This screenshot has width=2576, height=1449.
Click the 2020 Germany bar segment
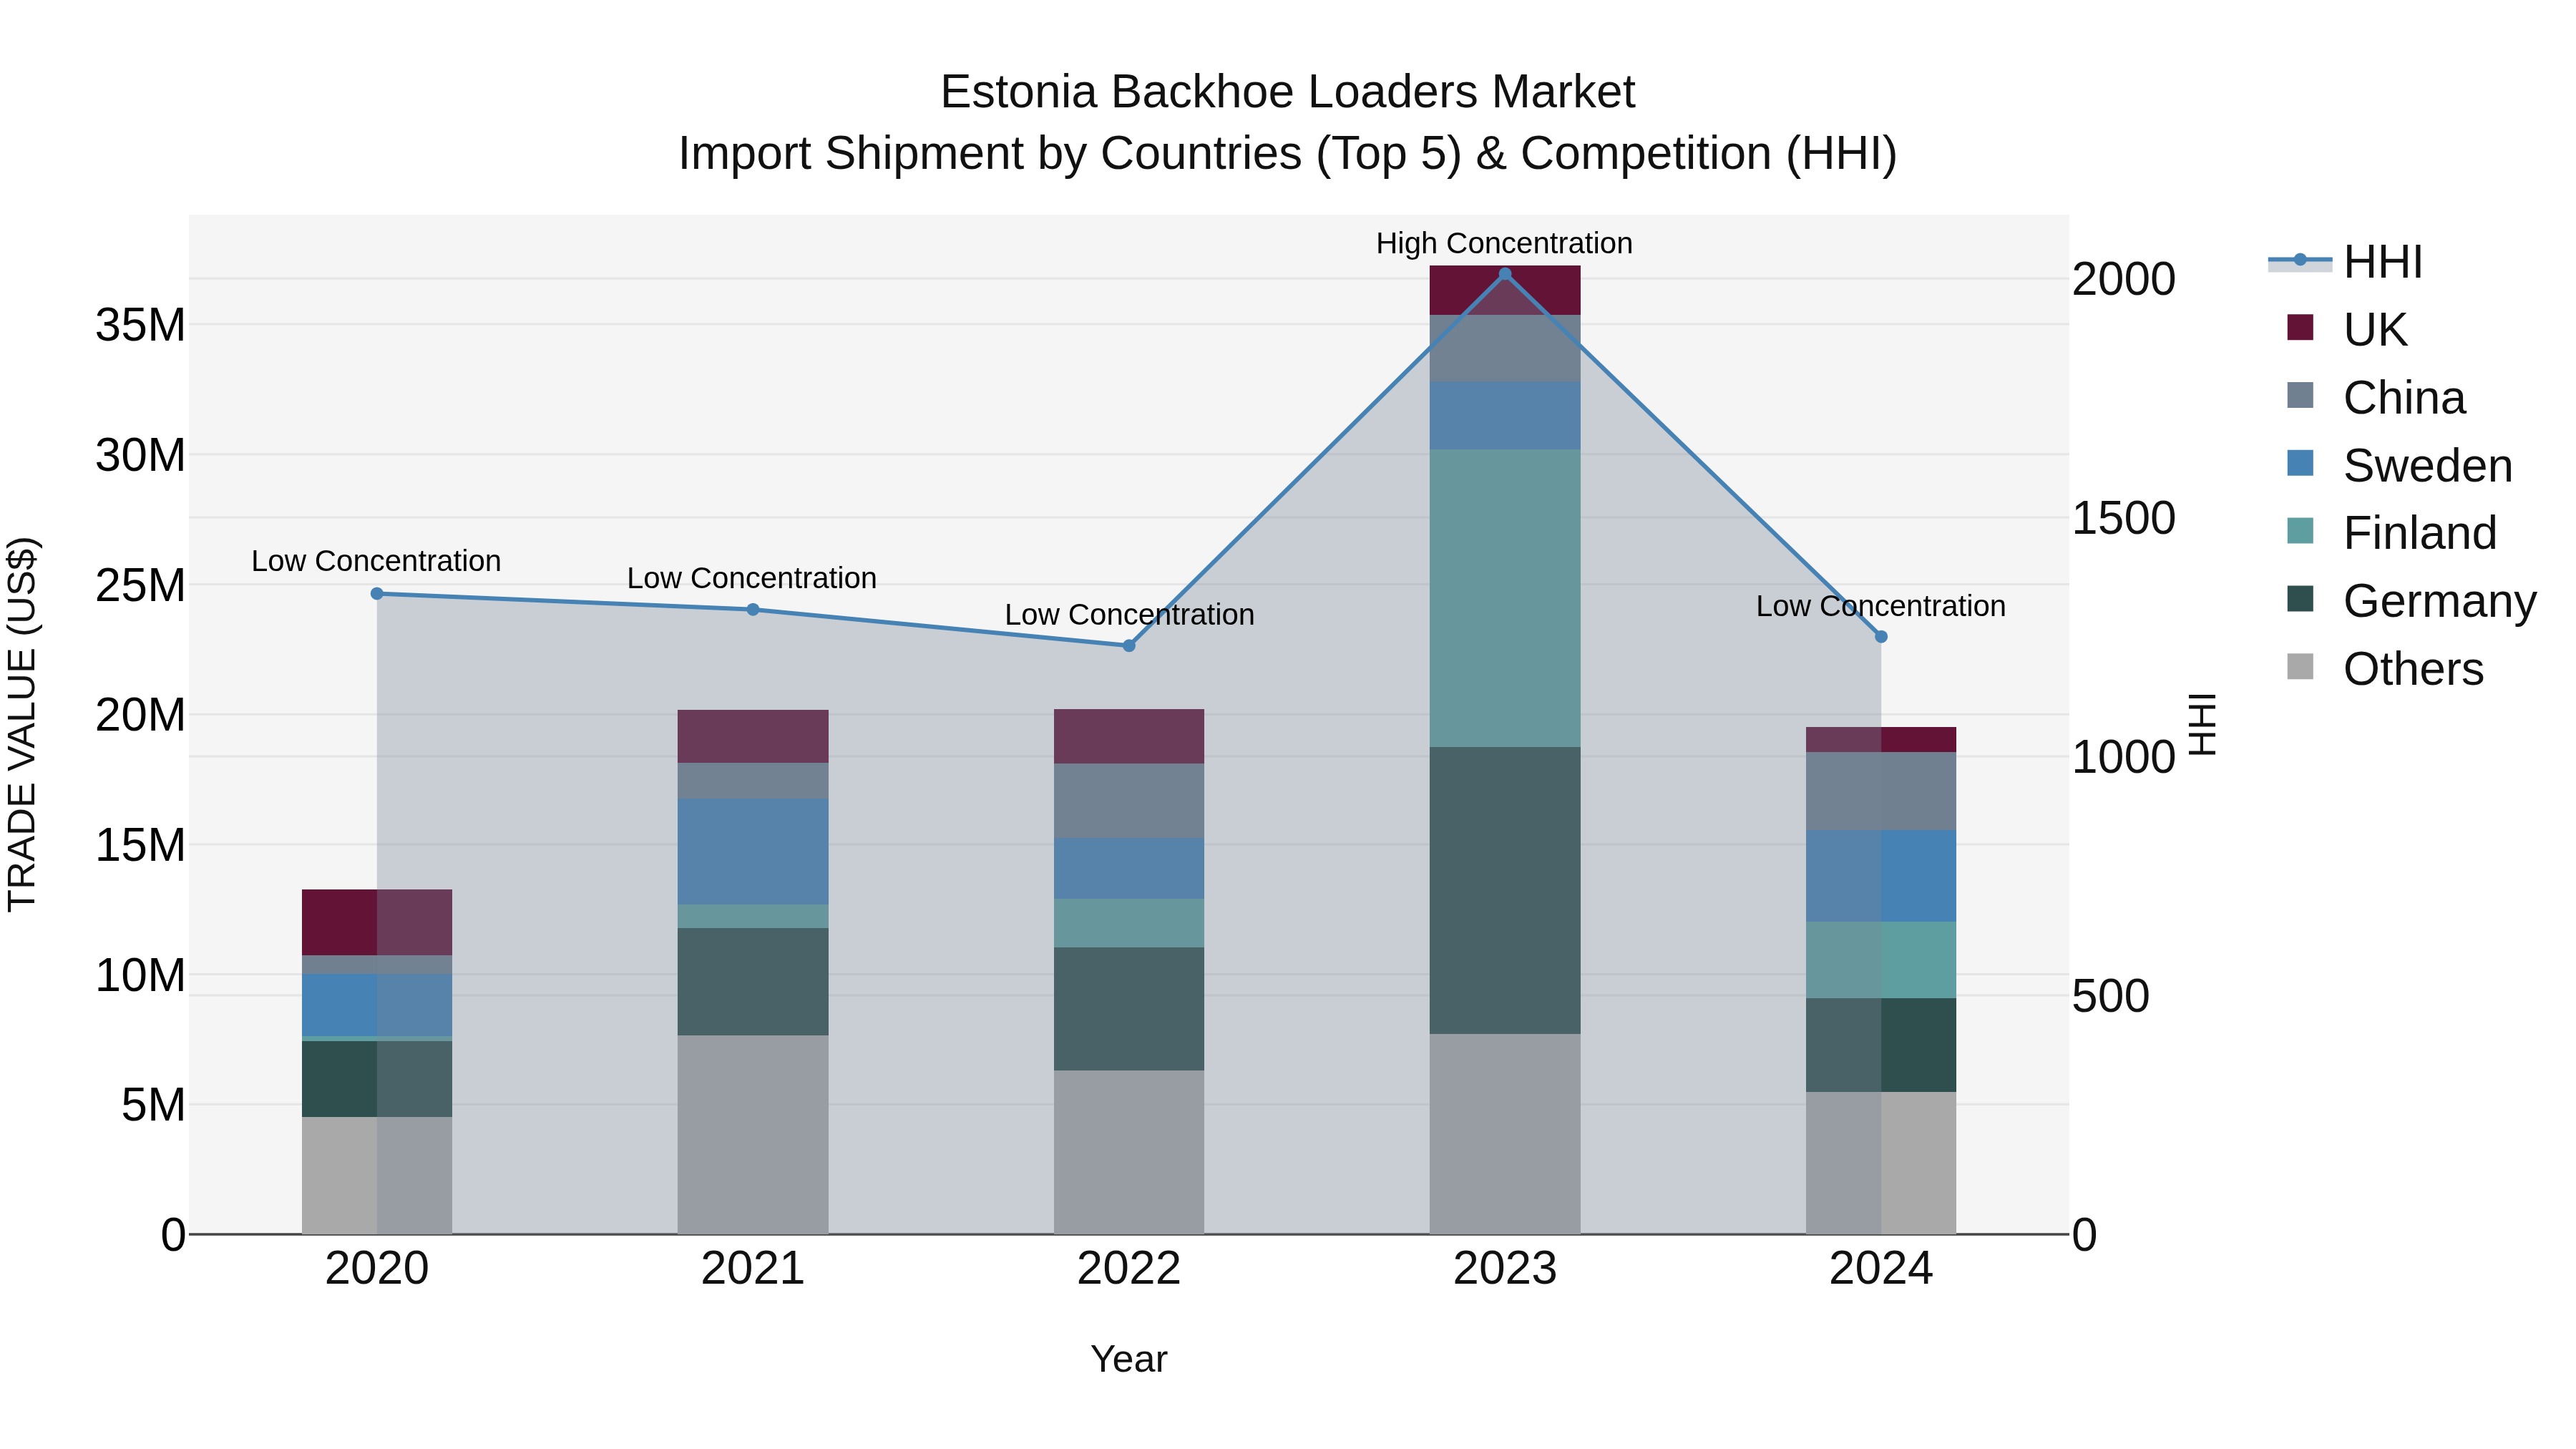pos(377,1079)
